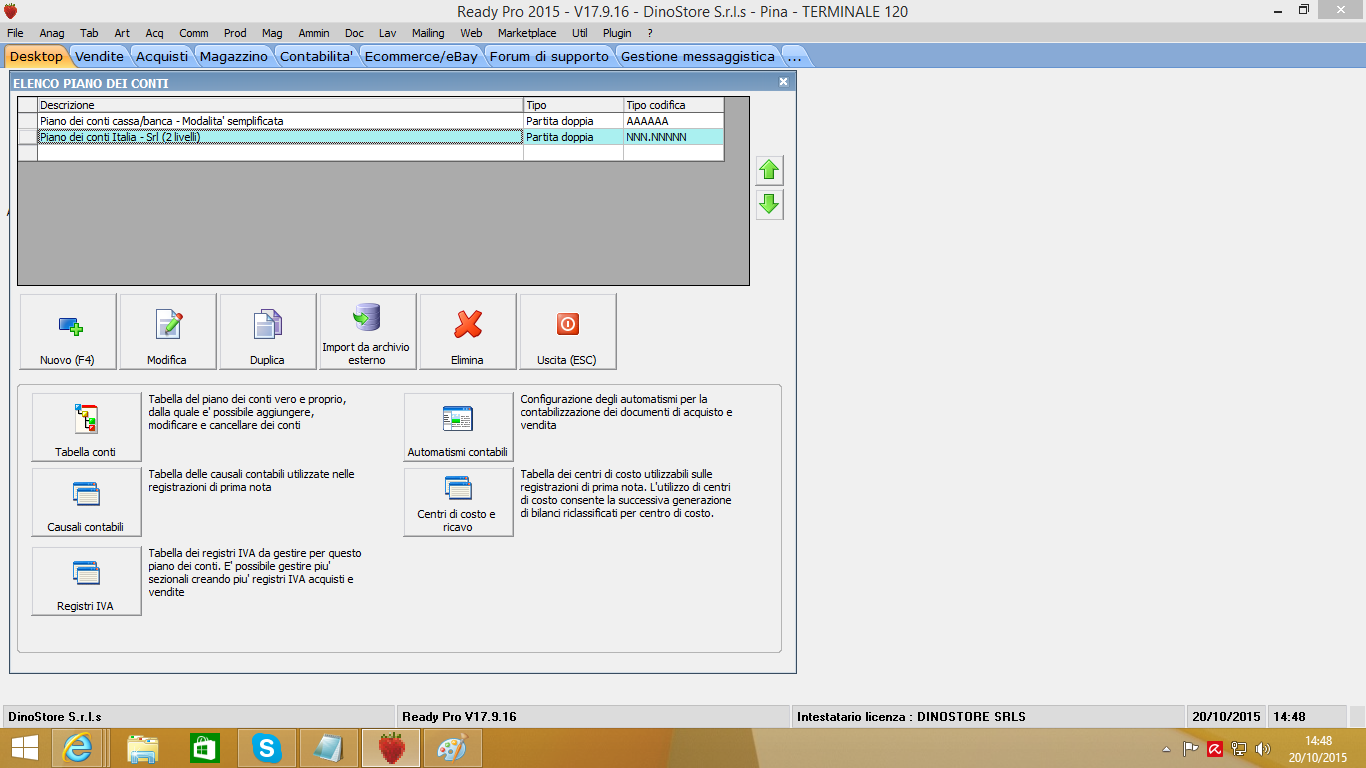
Task: Click 'Intestatario licenza : DINOSTORE SRLS' in status bar
Action: coord(989,716)
